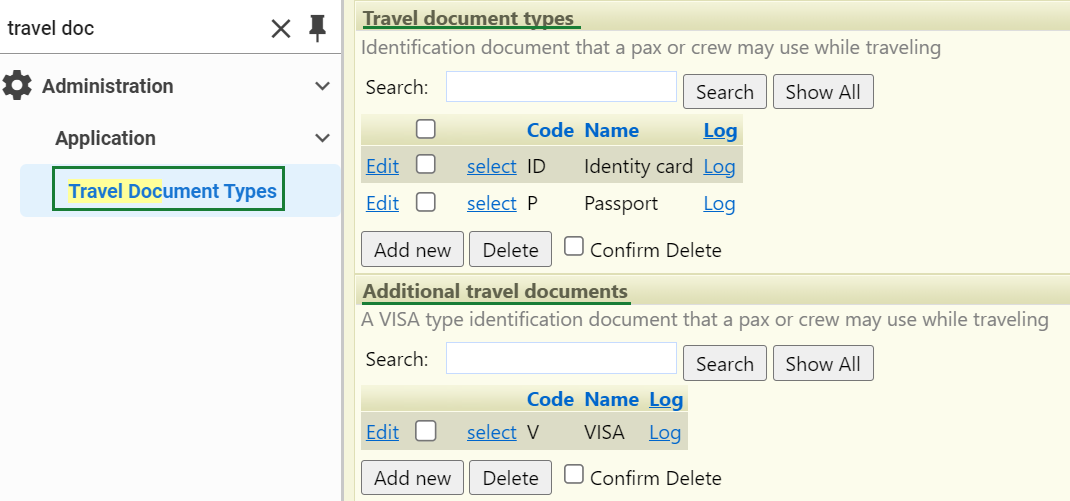The image size is (1070, 501).
Task: Collapse the Application submenu chevron
Action: [322, 138]
